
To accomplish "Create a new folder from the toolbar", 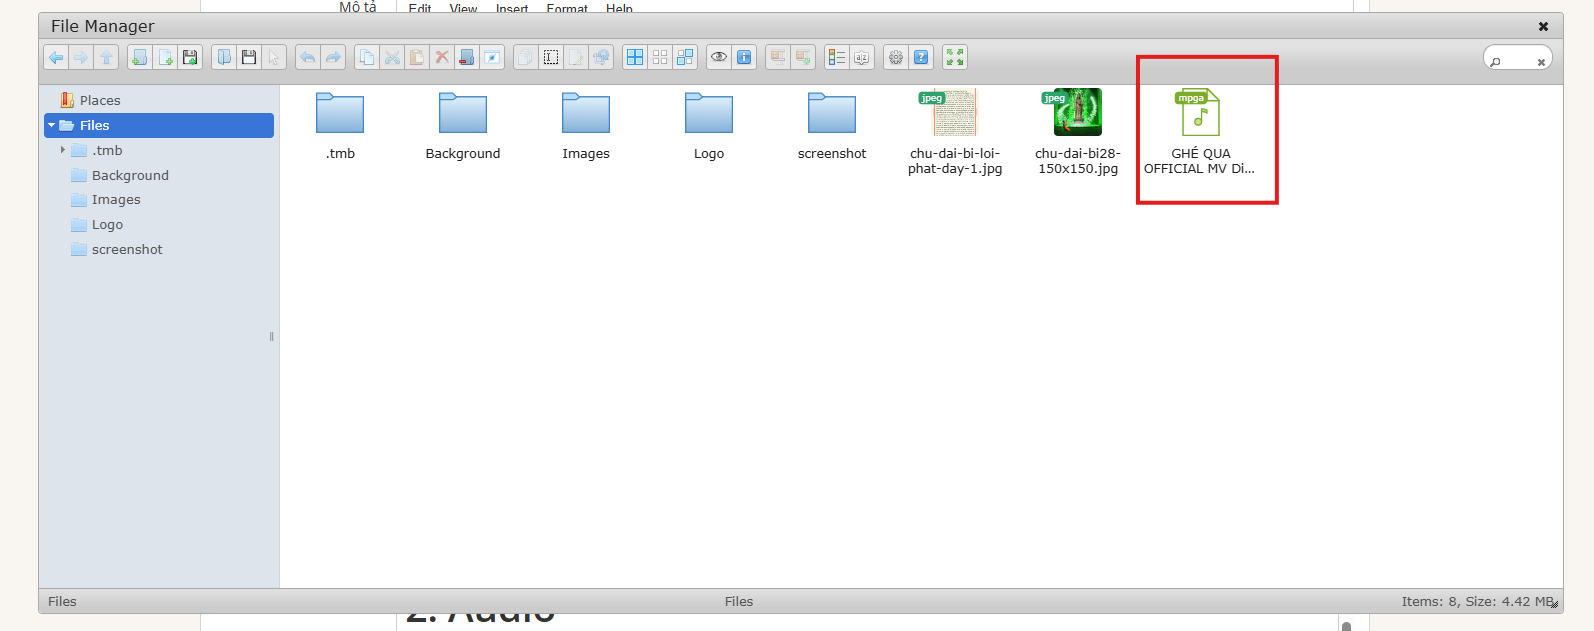I will click(140, 58).
